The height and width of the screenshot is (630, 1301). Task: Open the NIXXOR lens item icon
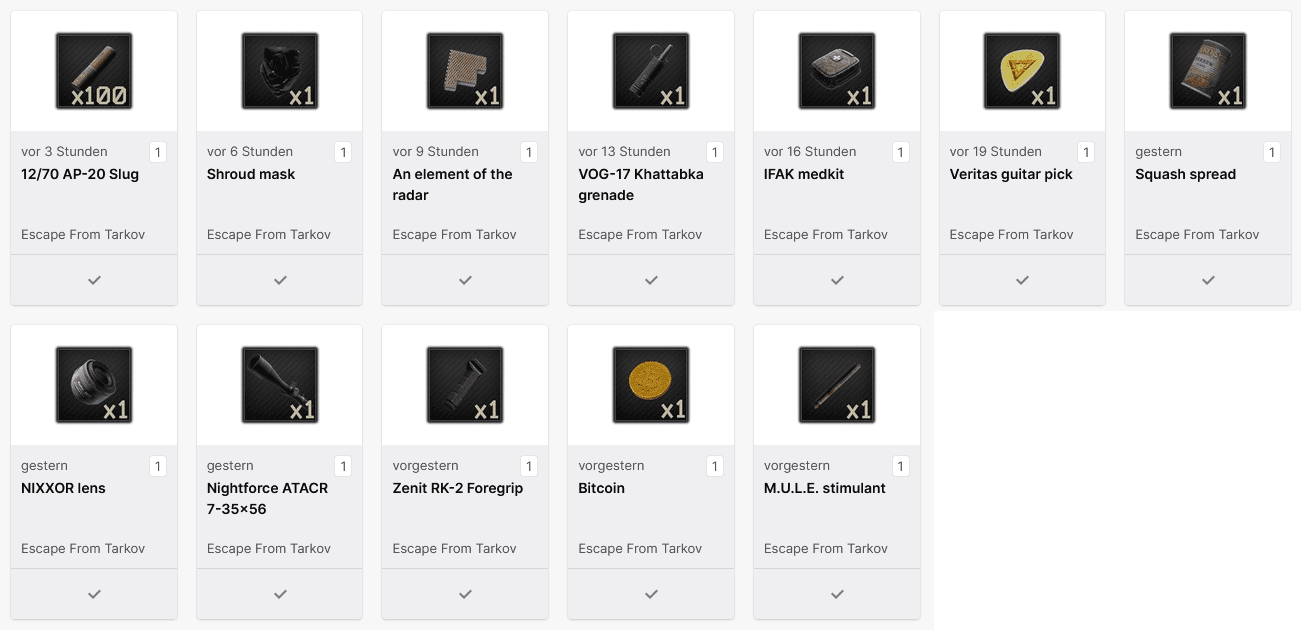click(x=94, y=385)
